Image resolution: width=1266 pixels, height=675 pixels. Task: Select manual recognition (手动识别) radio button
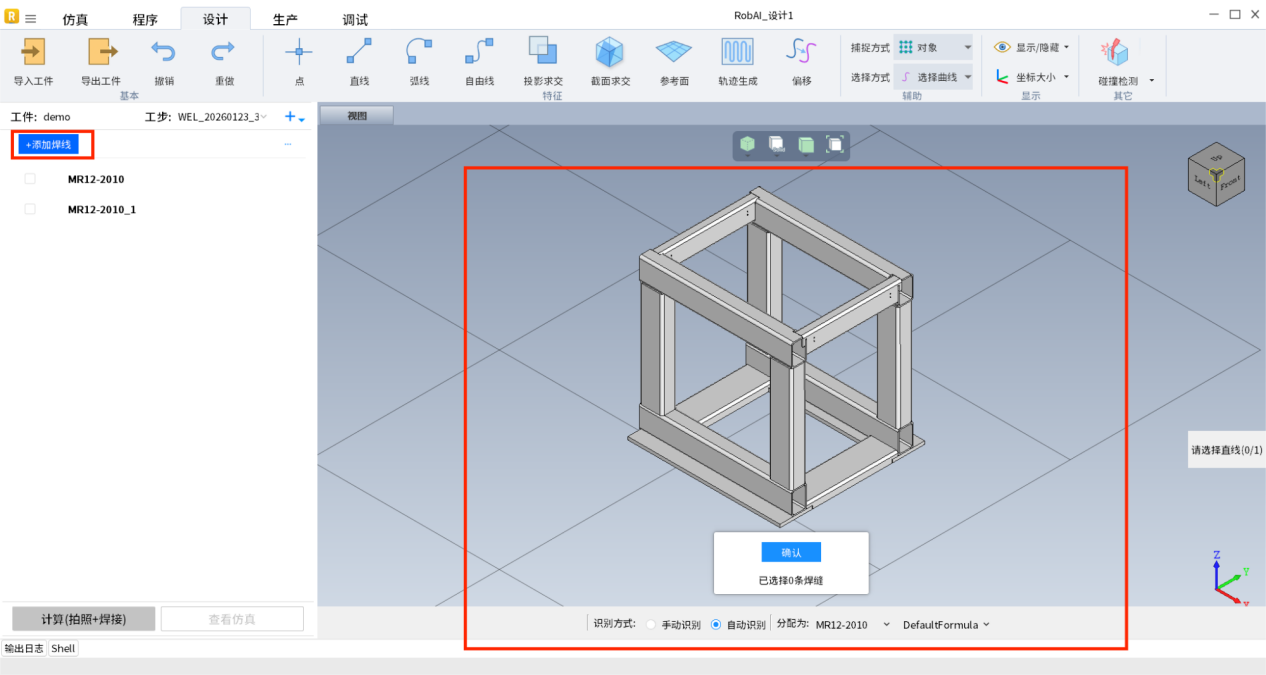click(x=651, y=625)
